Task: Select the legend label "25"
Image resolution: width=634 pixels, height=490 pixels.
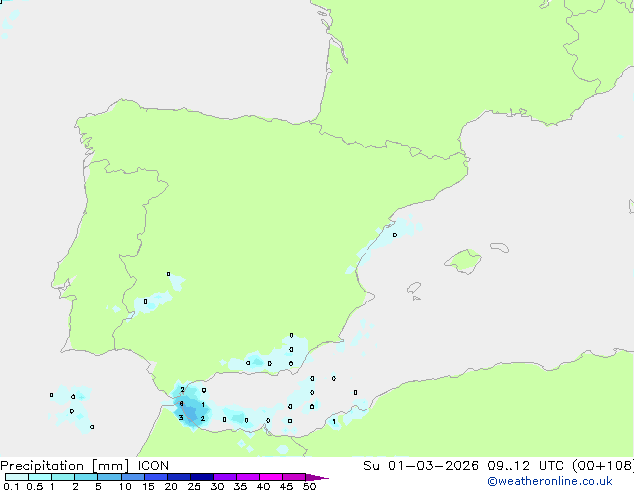Action: click(x=194, y=486)
